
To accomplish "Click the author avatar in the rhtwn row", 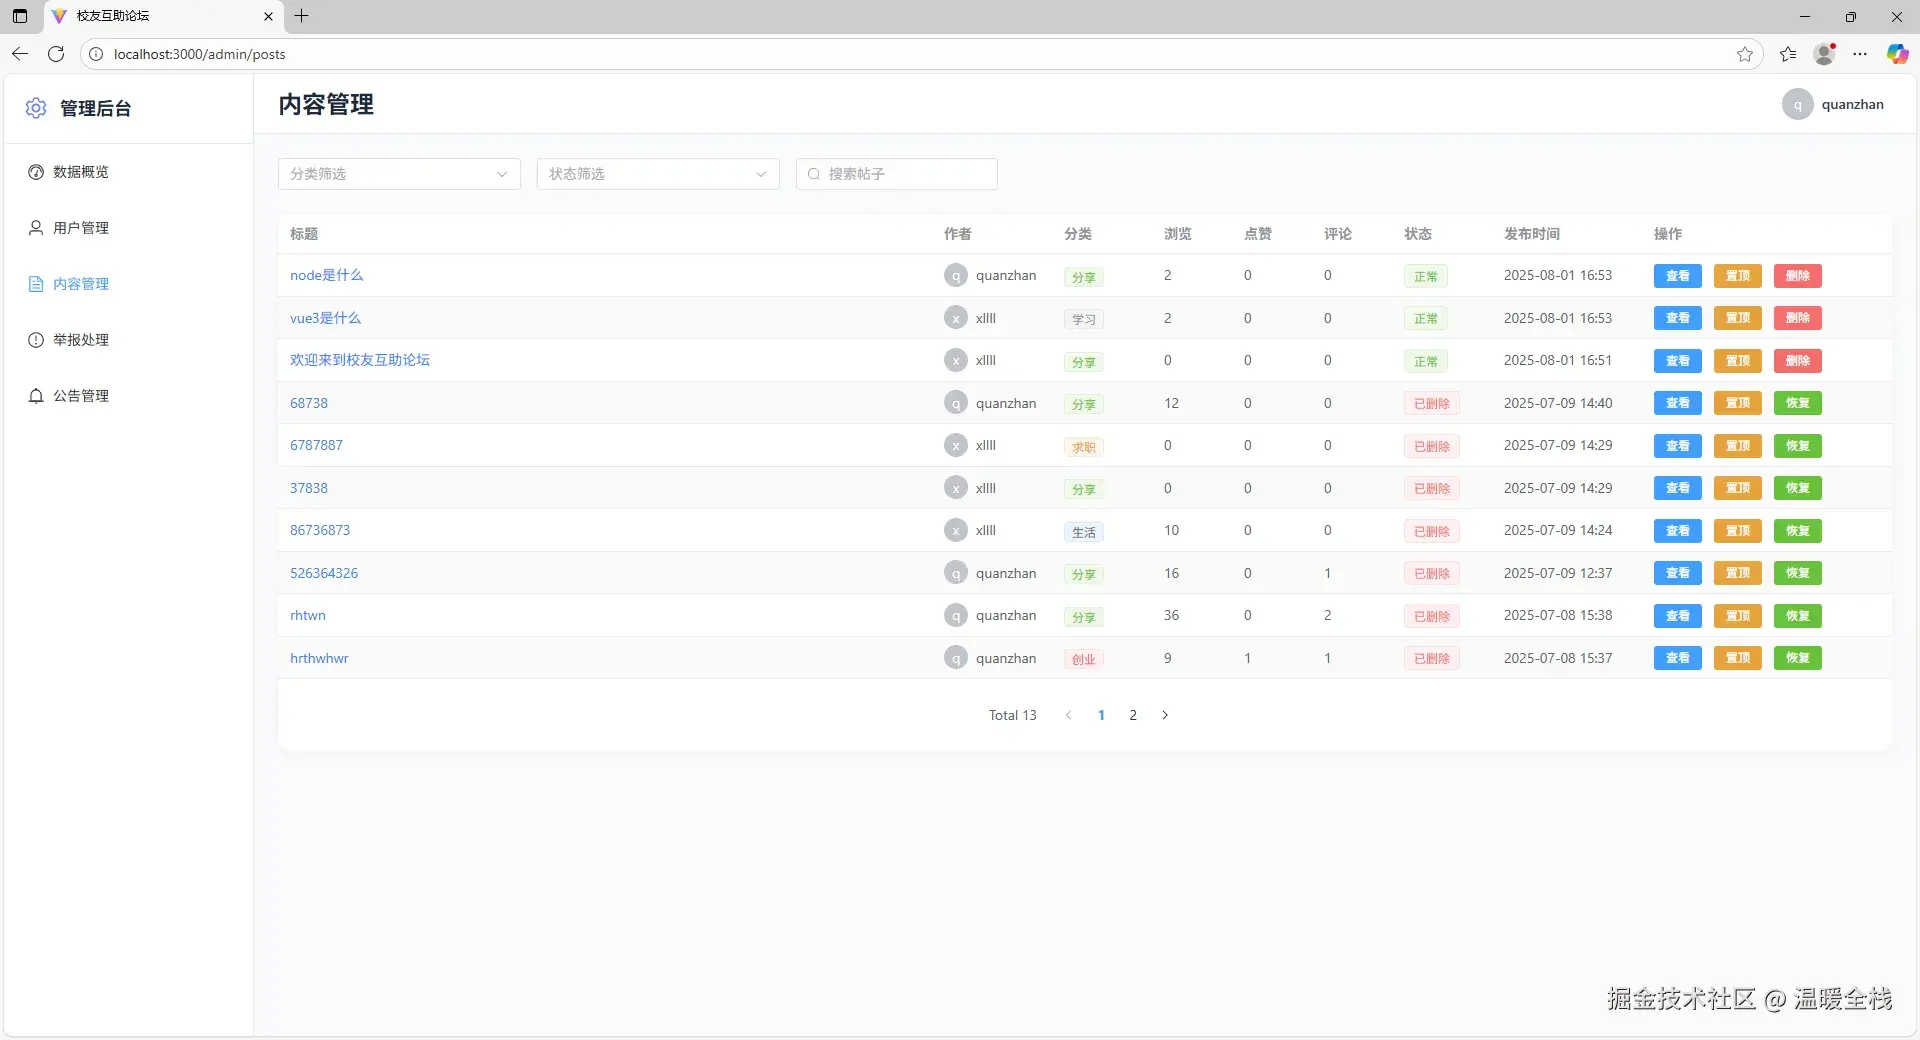I will pyautogui.click(x=956, y=615).
